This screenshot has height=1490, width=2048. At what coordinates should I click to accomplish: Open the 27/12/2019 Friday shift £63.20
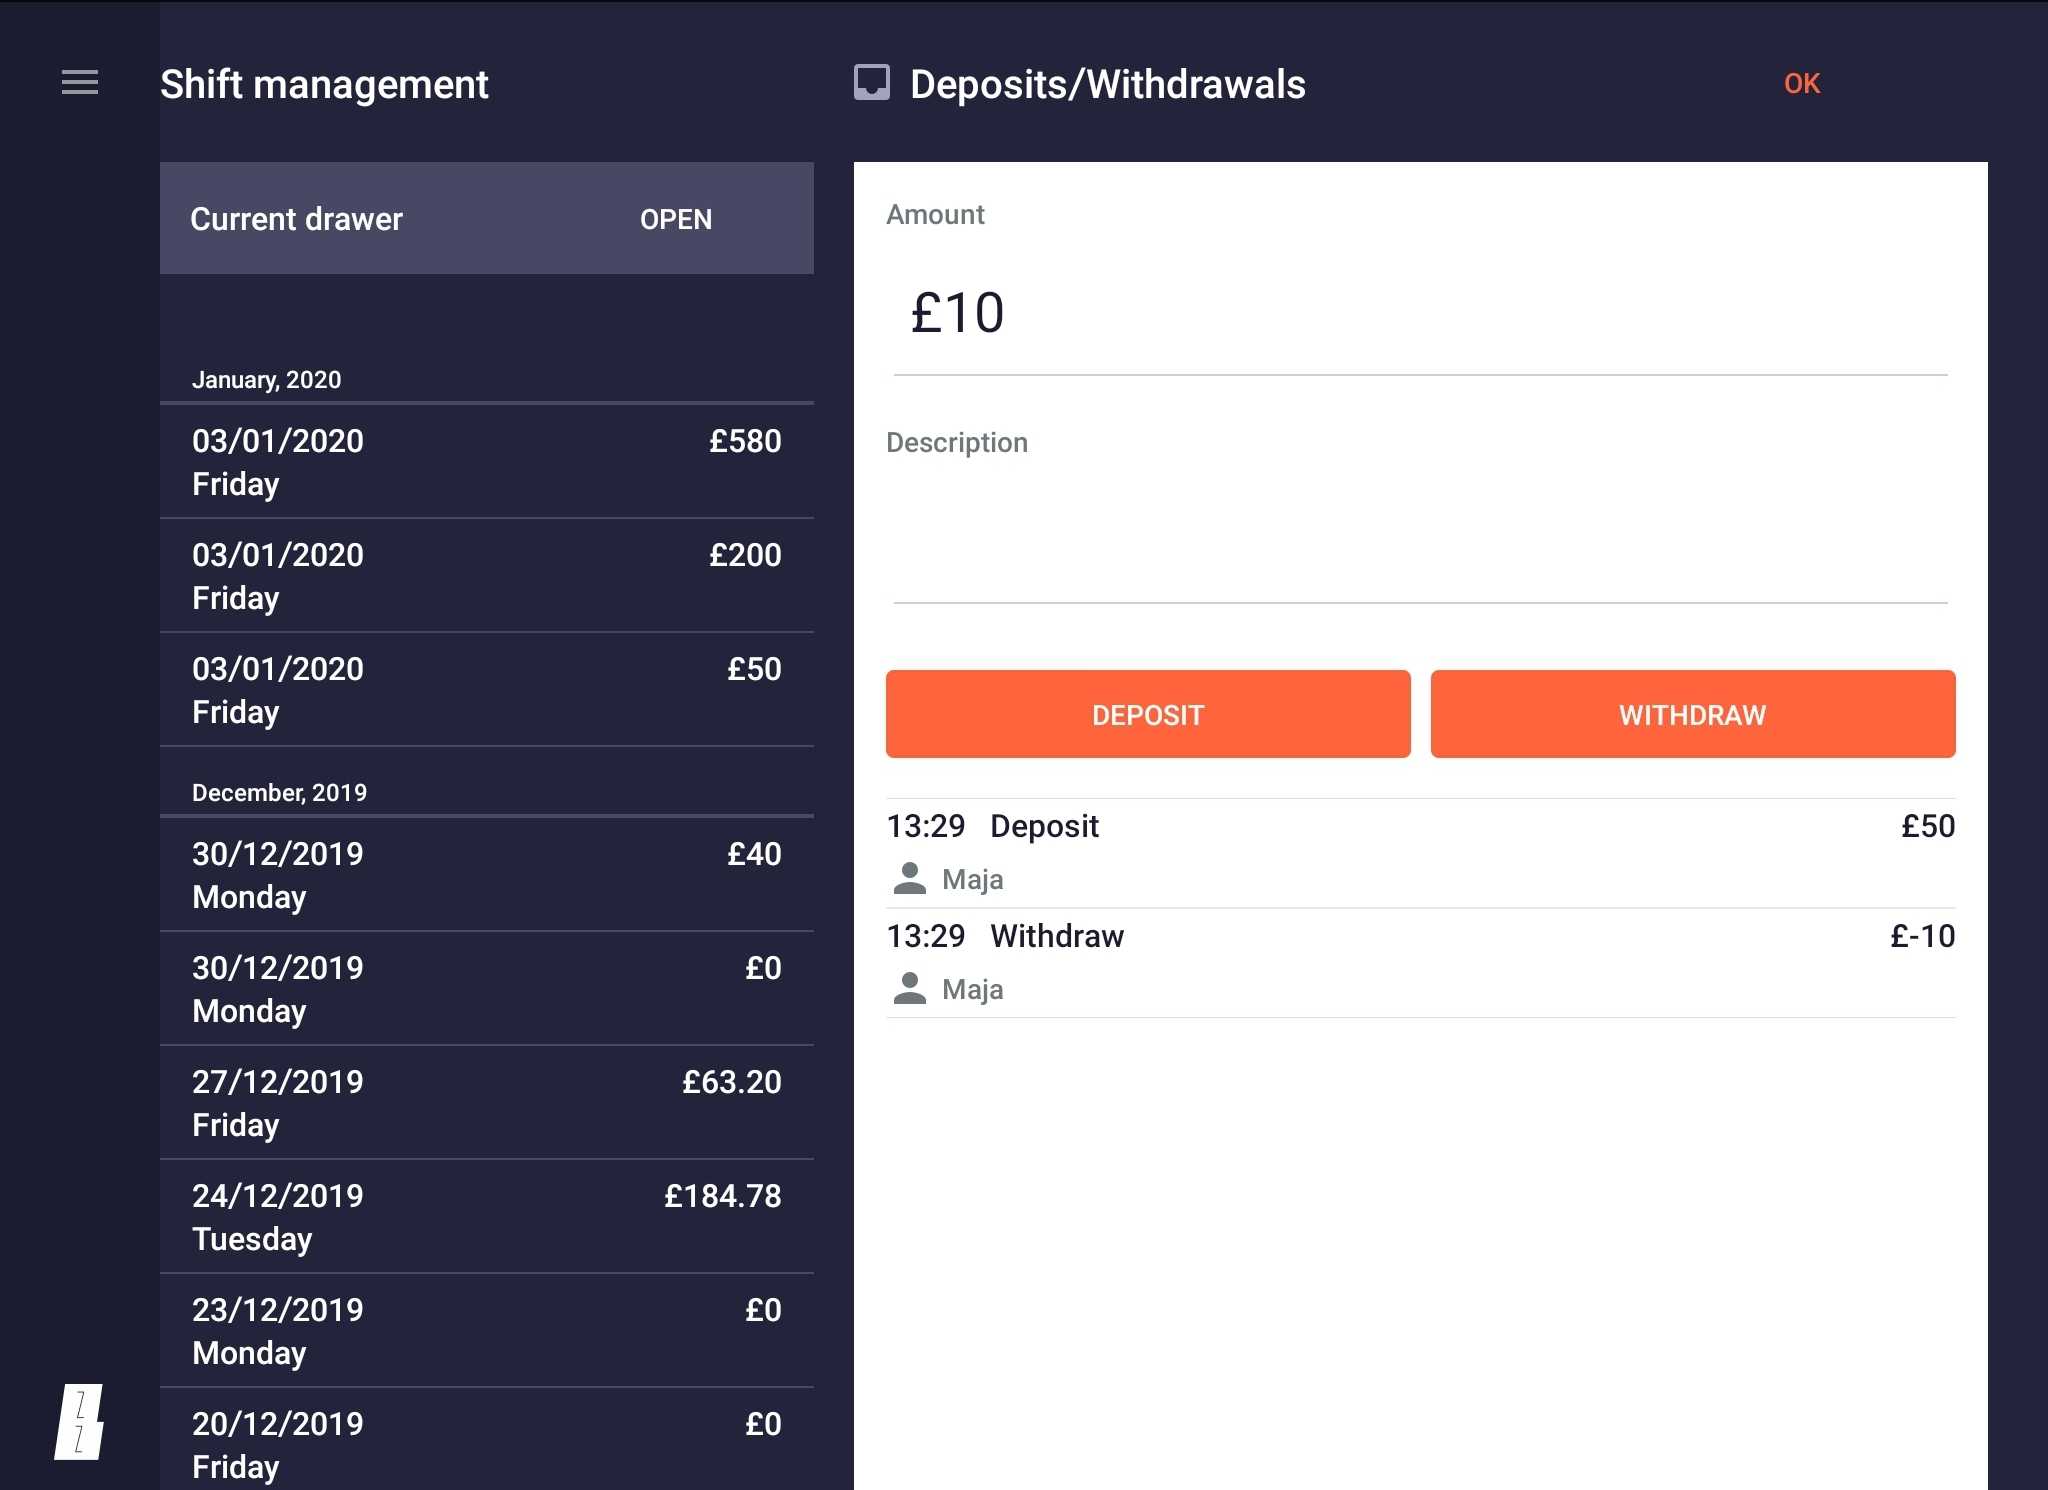click(487, 1103)
